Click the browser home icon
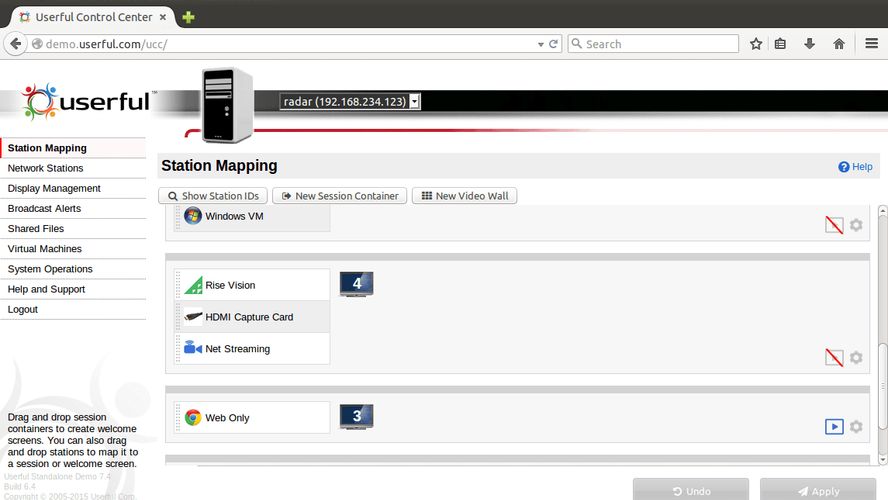 coord(839,44)
